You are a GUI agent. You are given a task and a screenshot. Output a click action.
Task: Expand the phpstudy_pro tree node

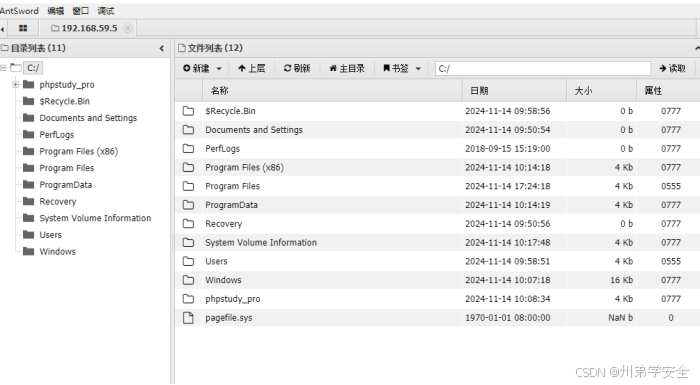(x=16, y=84)
